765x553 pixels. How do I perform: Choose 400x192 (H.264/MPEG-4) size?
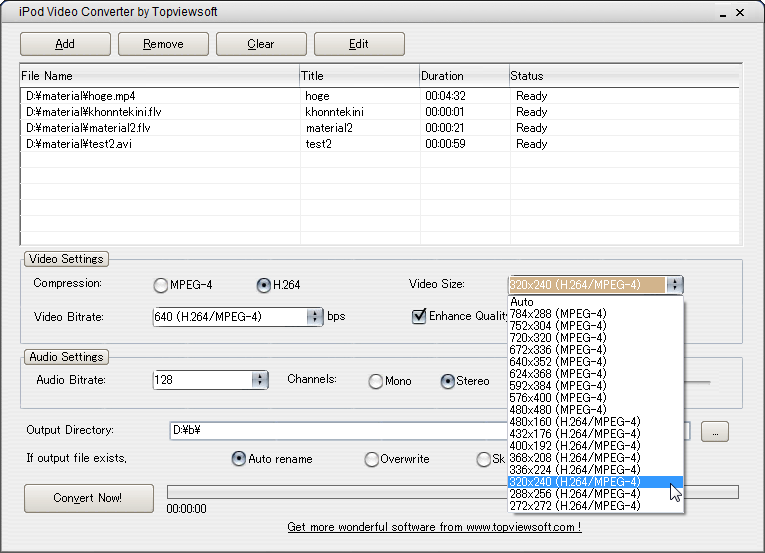pos(596,446)
